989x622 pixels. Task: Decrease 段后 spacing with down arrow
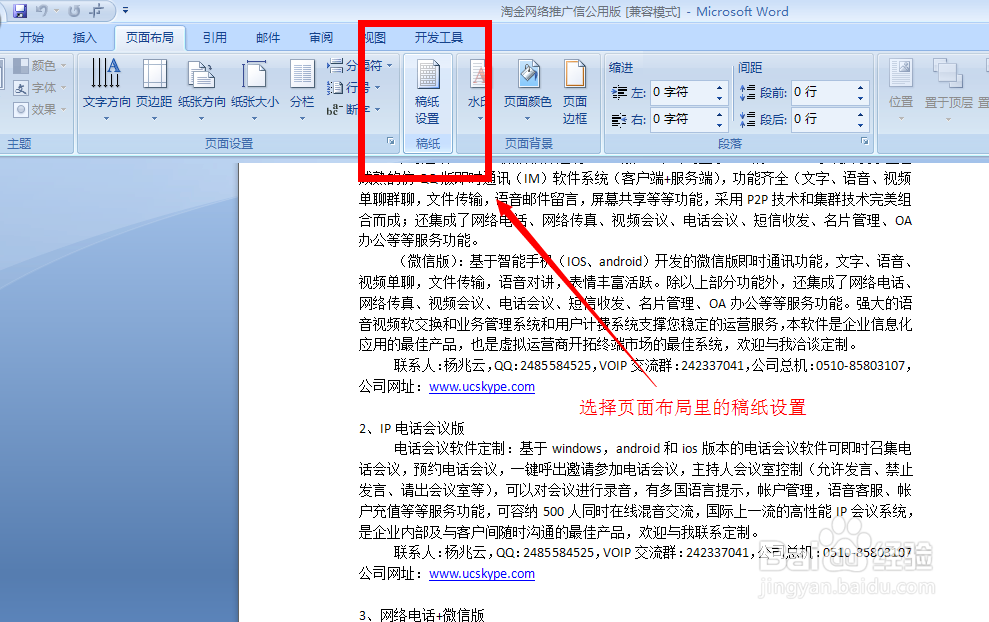860,125
